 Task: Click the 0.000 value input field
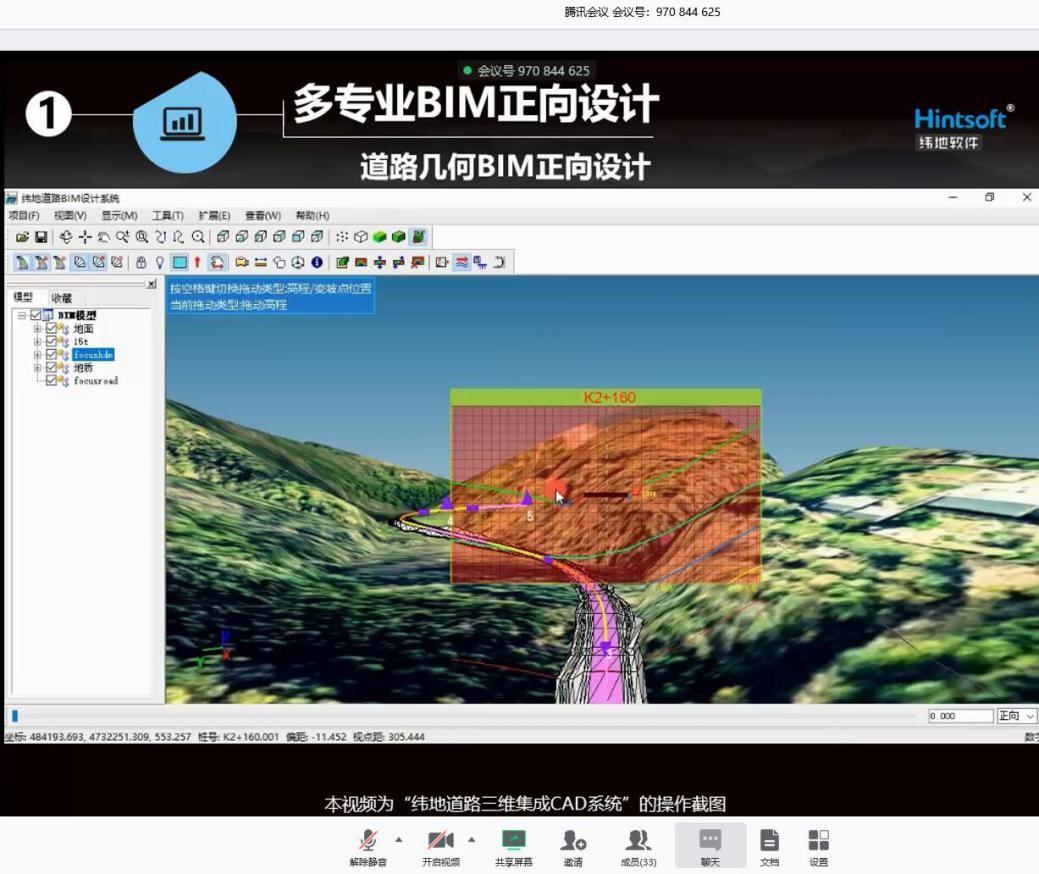click(959, 716)
